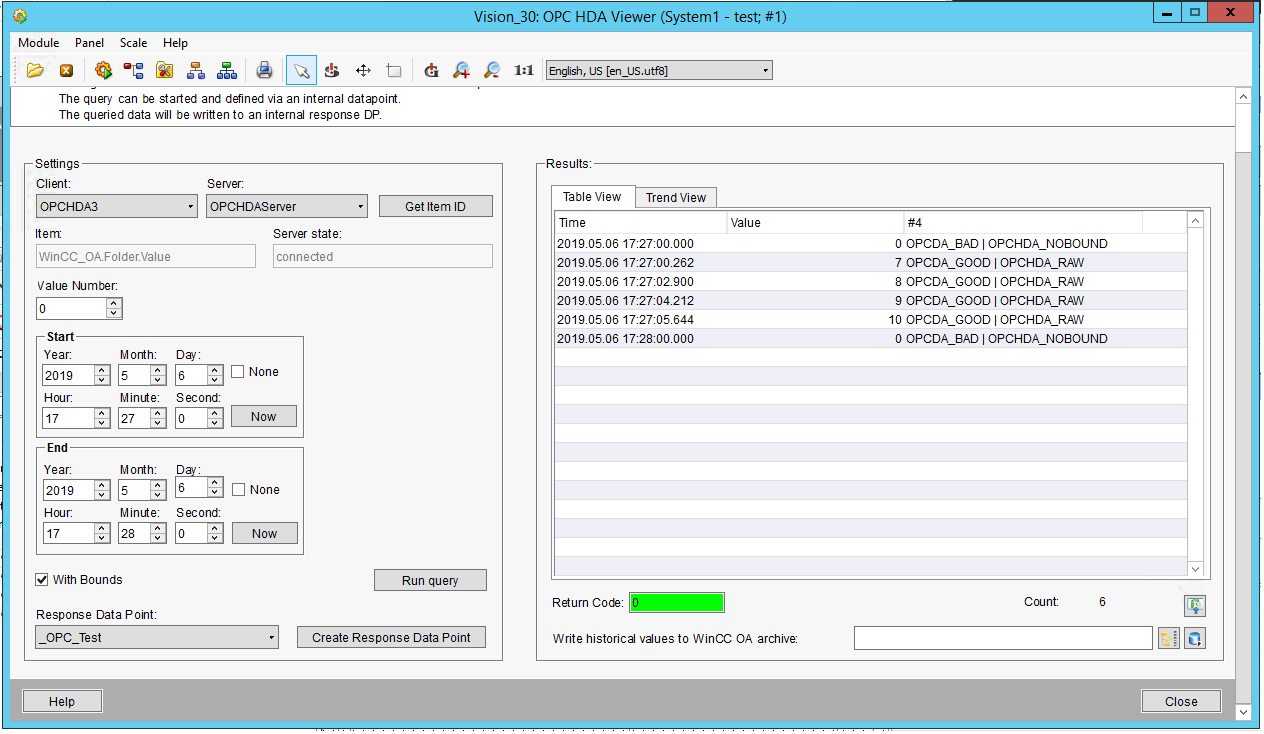Click the open folder toolbar icon
This screenshot has width=1264, height=734.
click(35, 70)
